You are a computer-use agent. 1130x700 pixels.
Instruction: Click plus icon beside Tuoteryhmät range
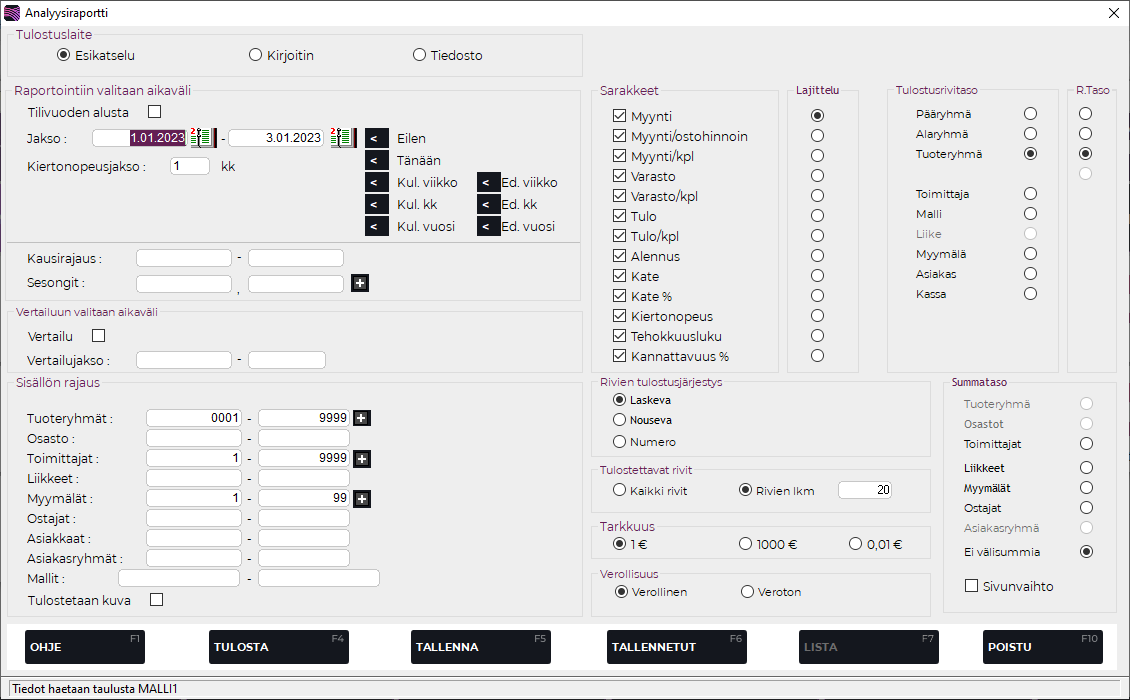(x=362, y=418)
